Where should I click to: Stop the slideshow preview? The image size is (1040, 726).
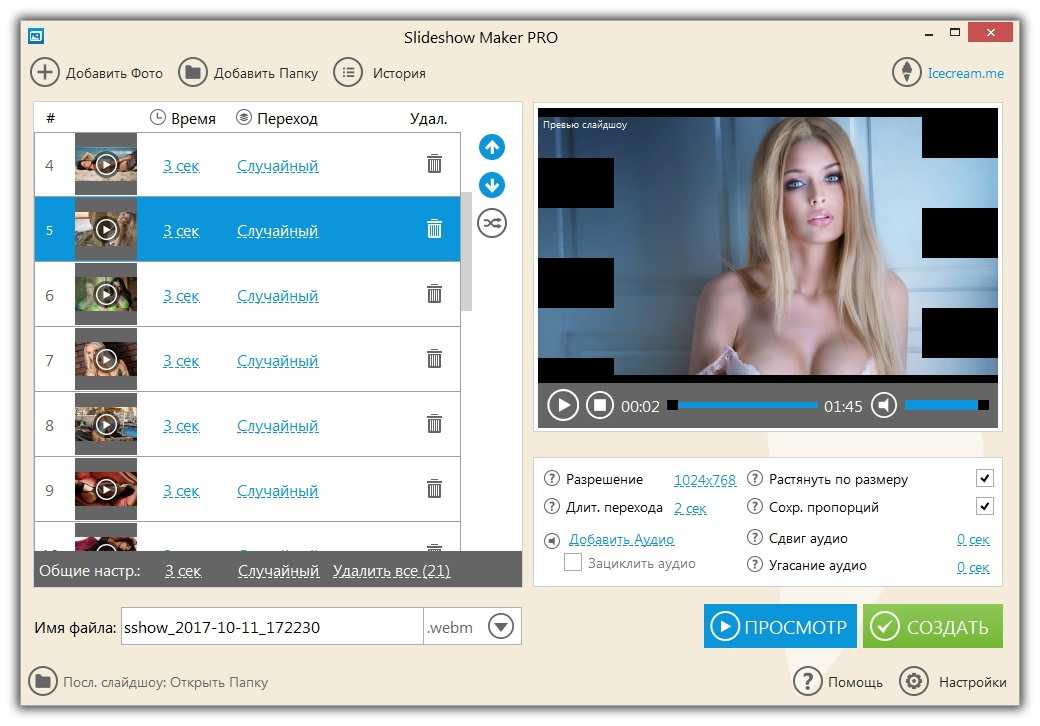(600, 405)
